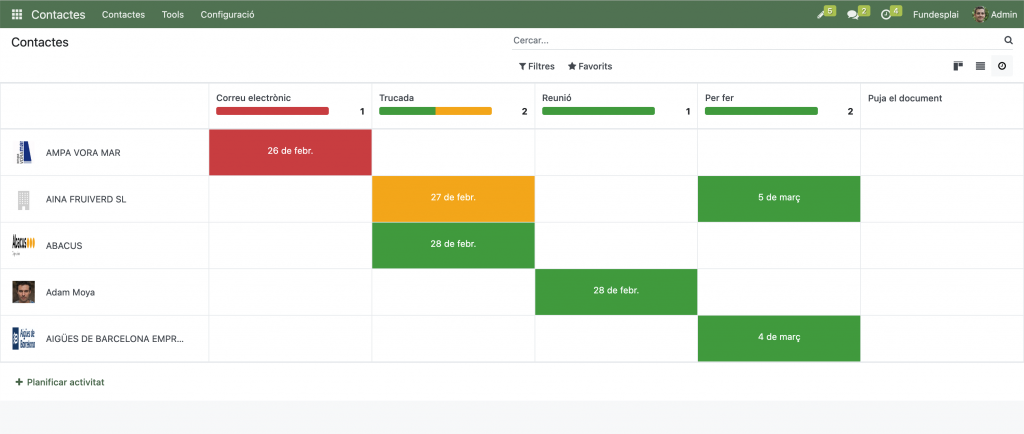Image resolution: width=1024 pixels, height=434 pixels.
Task: Open the activities clock icon in navbar
Action: coord(886,15)
